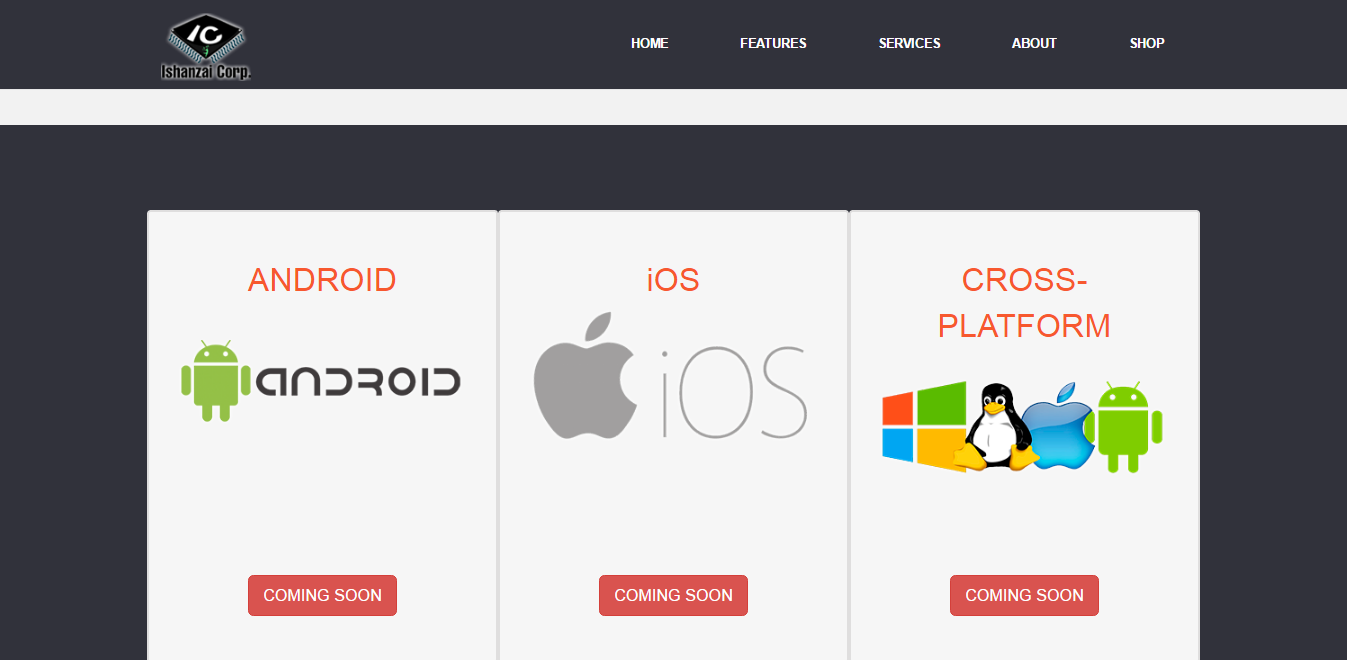This screenshot has height=660, width=1347.
Task: Click the ANDROID card heading
Action: (322, 280)
